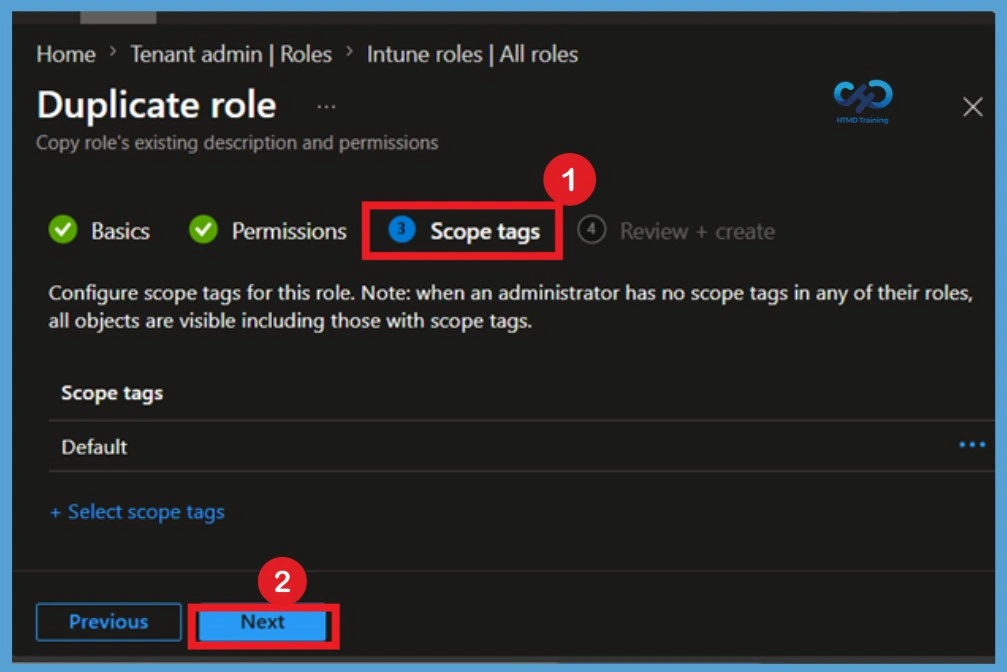1007x672 pixels.
Task: Click the step 3 circle icon
Action: point(402,229)
